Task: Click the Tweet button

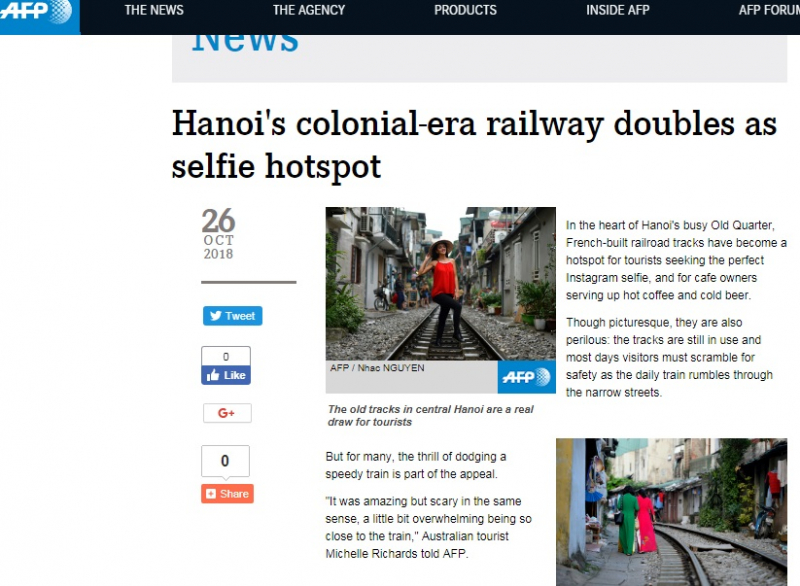Action: [233, 316]
